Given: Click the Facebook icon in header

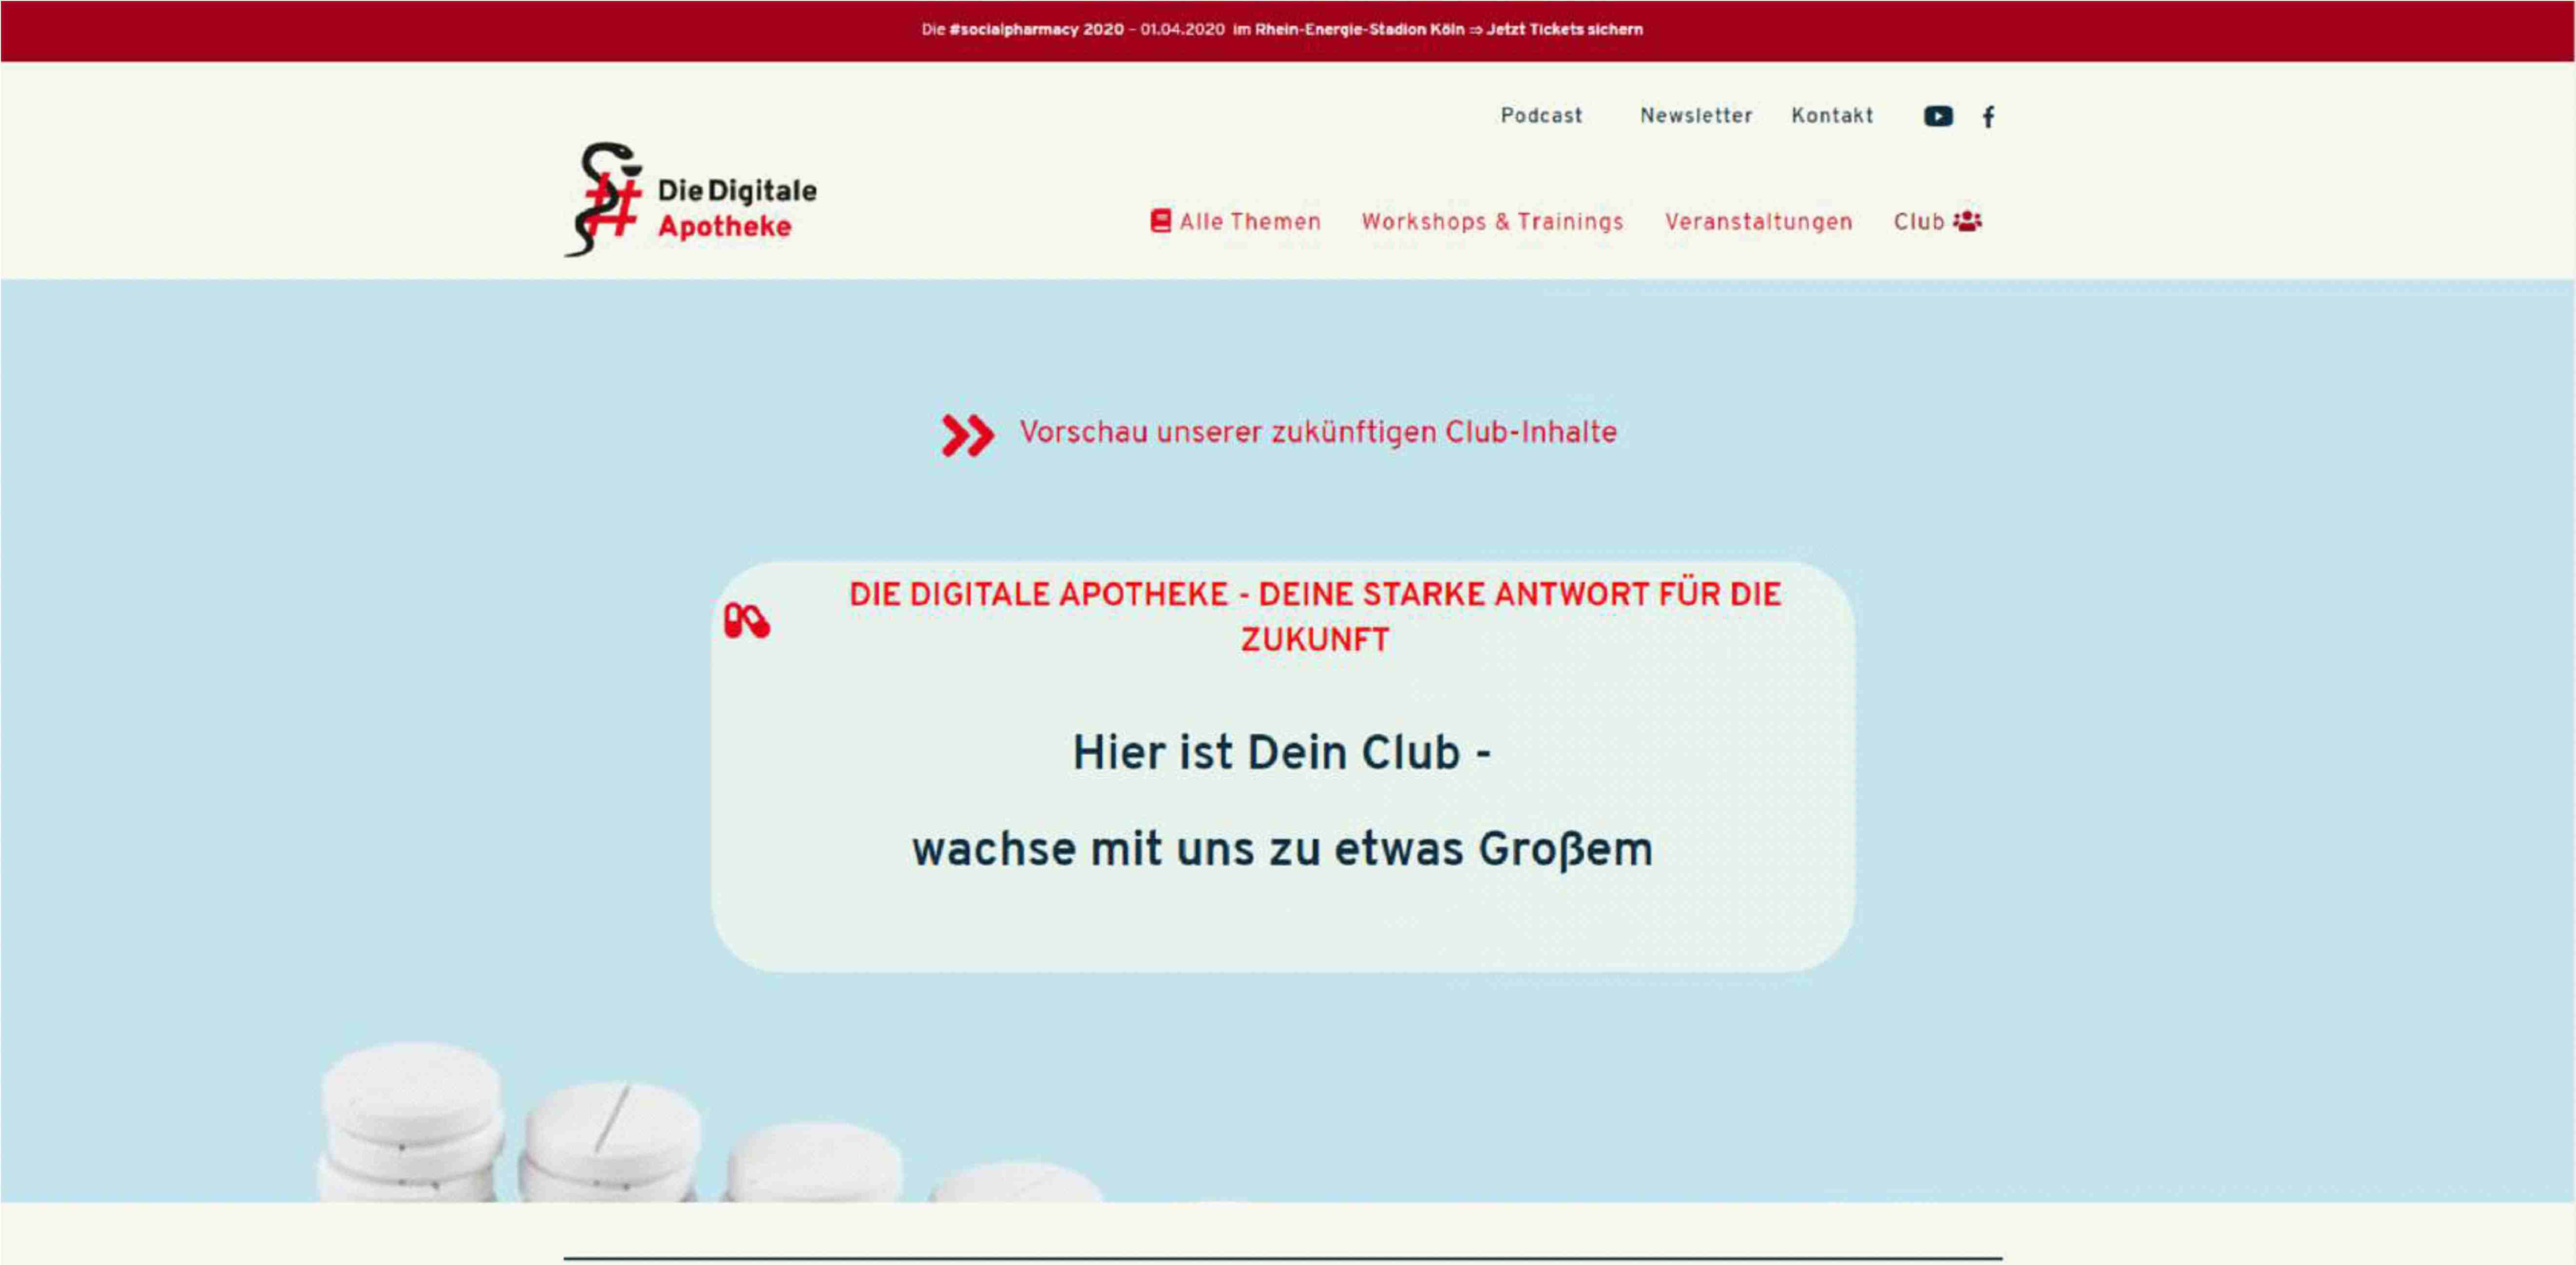Looking at the screenshot, I should click(1988, 117).
